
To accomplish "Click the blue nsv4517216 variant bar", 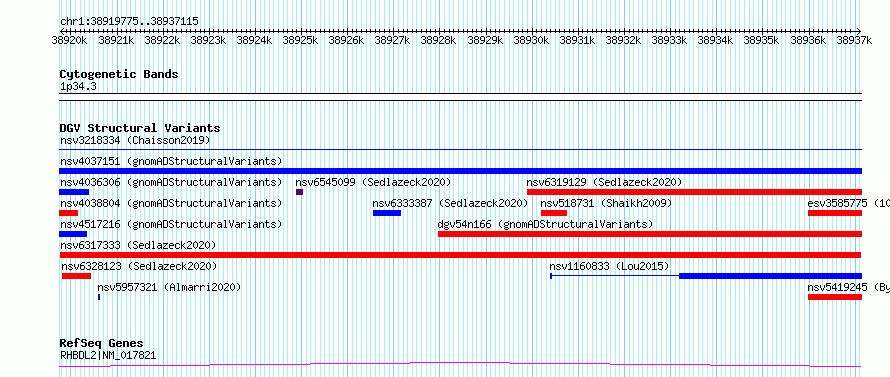I will (73, 234).
